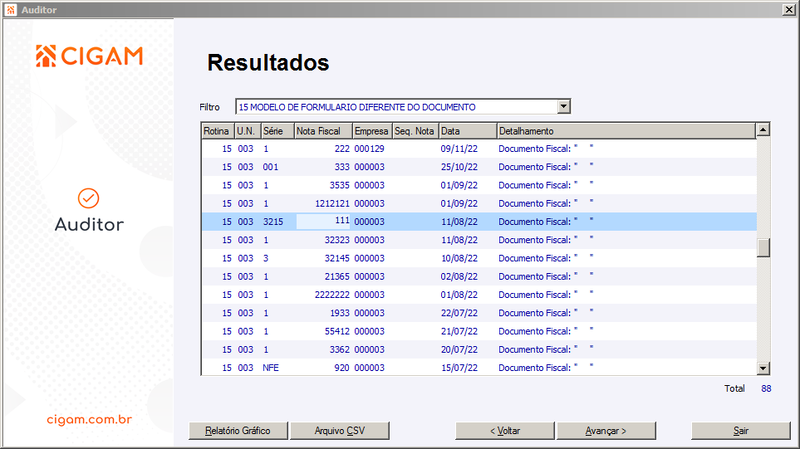Export using the Arquivo CSV button
Viewport: 800px width, 449px height.
(x=340, y=431)
